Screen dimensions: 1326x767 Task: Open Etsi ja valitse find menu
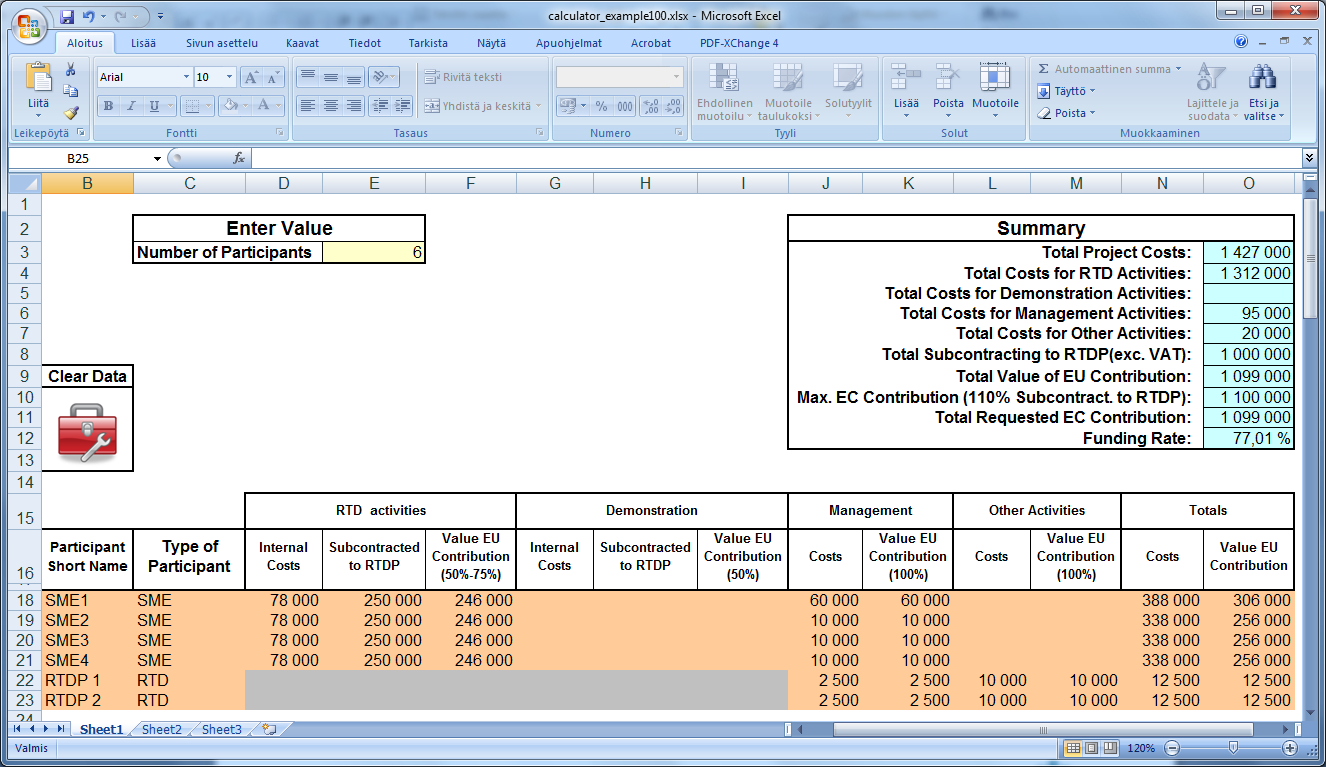pyautogui.click(x=1263, y=92)
